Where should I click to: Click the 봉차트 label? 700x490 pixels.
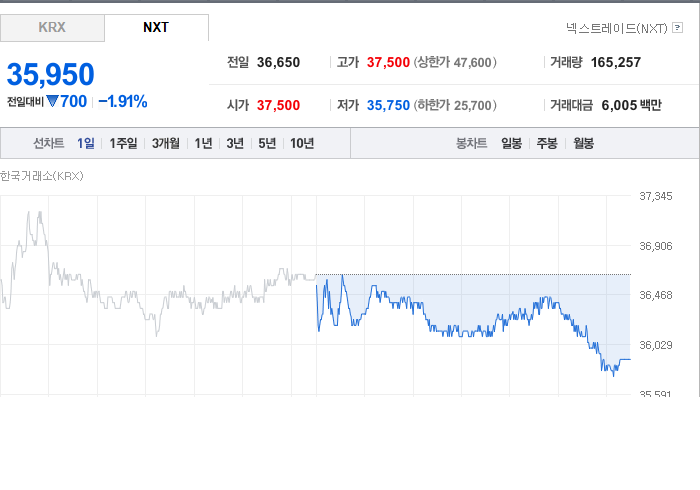471,143
